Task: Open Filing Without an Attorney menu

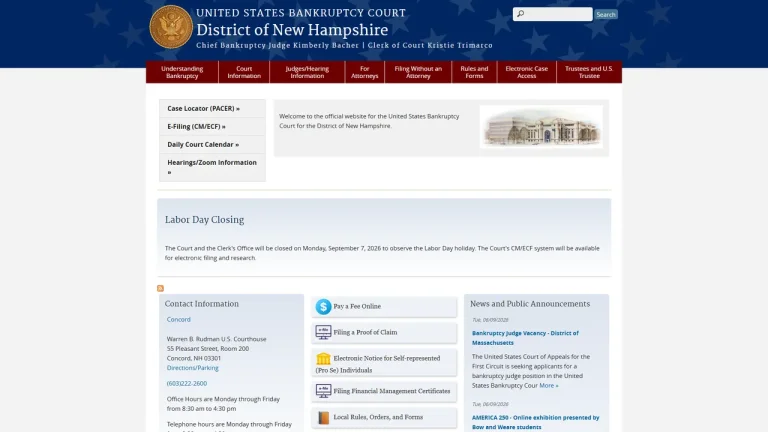Action: click(x=418, y=72)
